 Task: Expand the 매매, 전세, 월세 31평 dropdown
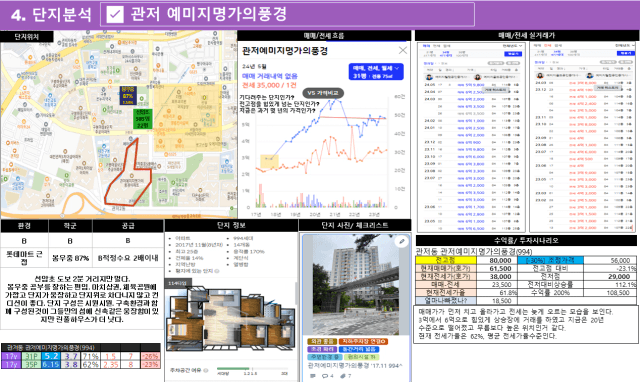click(x=376, y=72)
